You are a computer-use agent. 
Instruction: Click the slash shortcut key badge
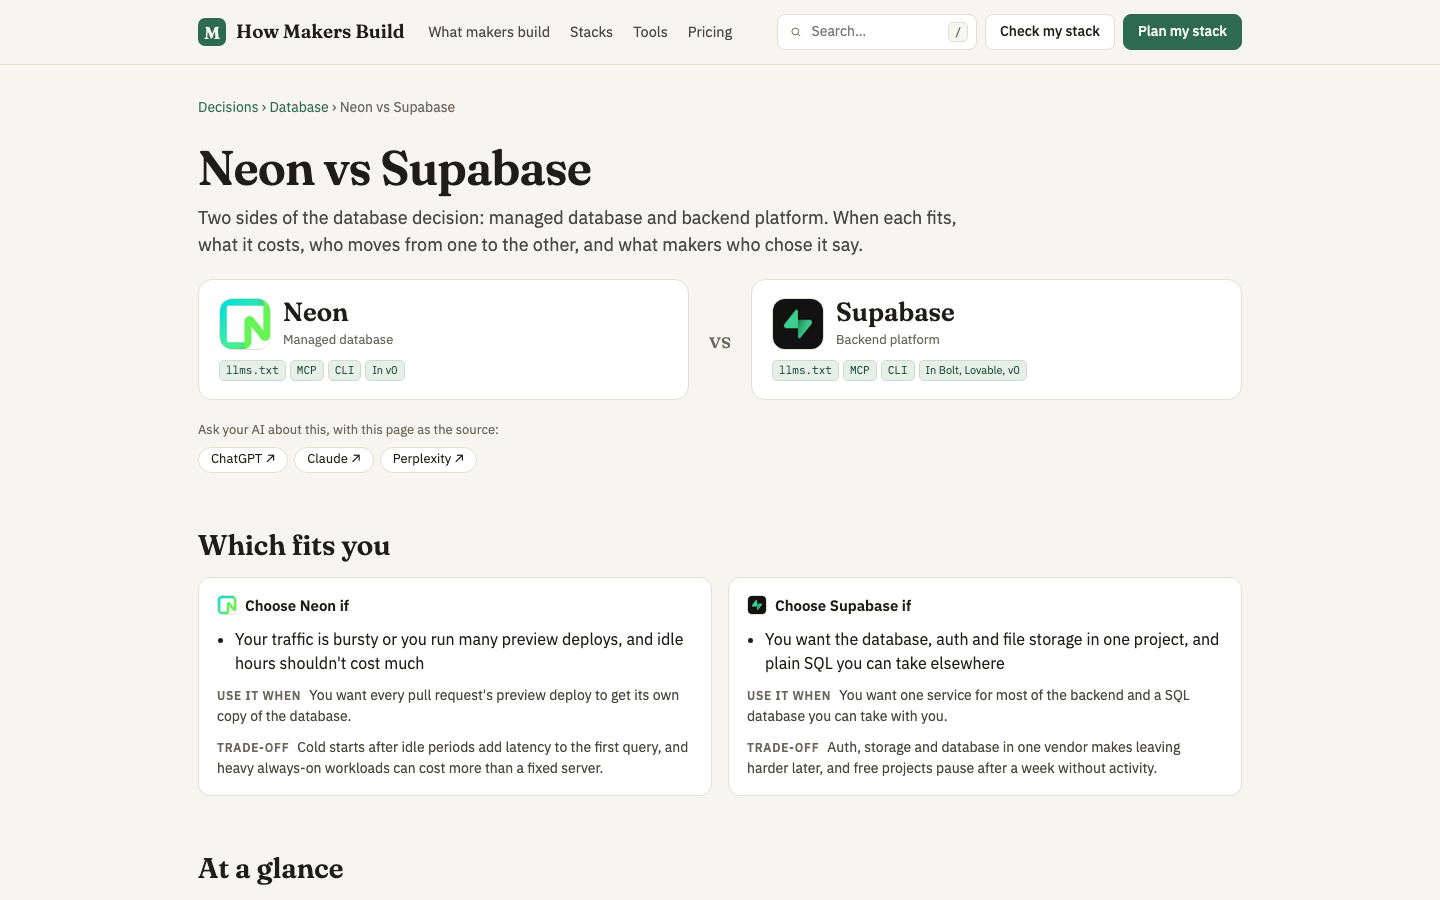click(x=958, y=32)
